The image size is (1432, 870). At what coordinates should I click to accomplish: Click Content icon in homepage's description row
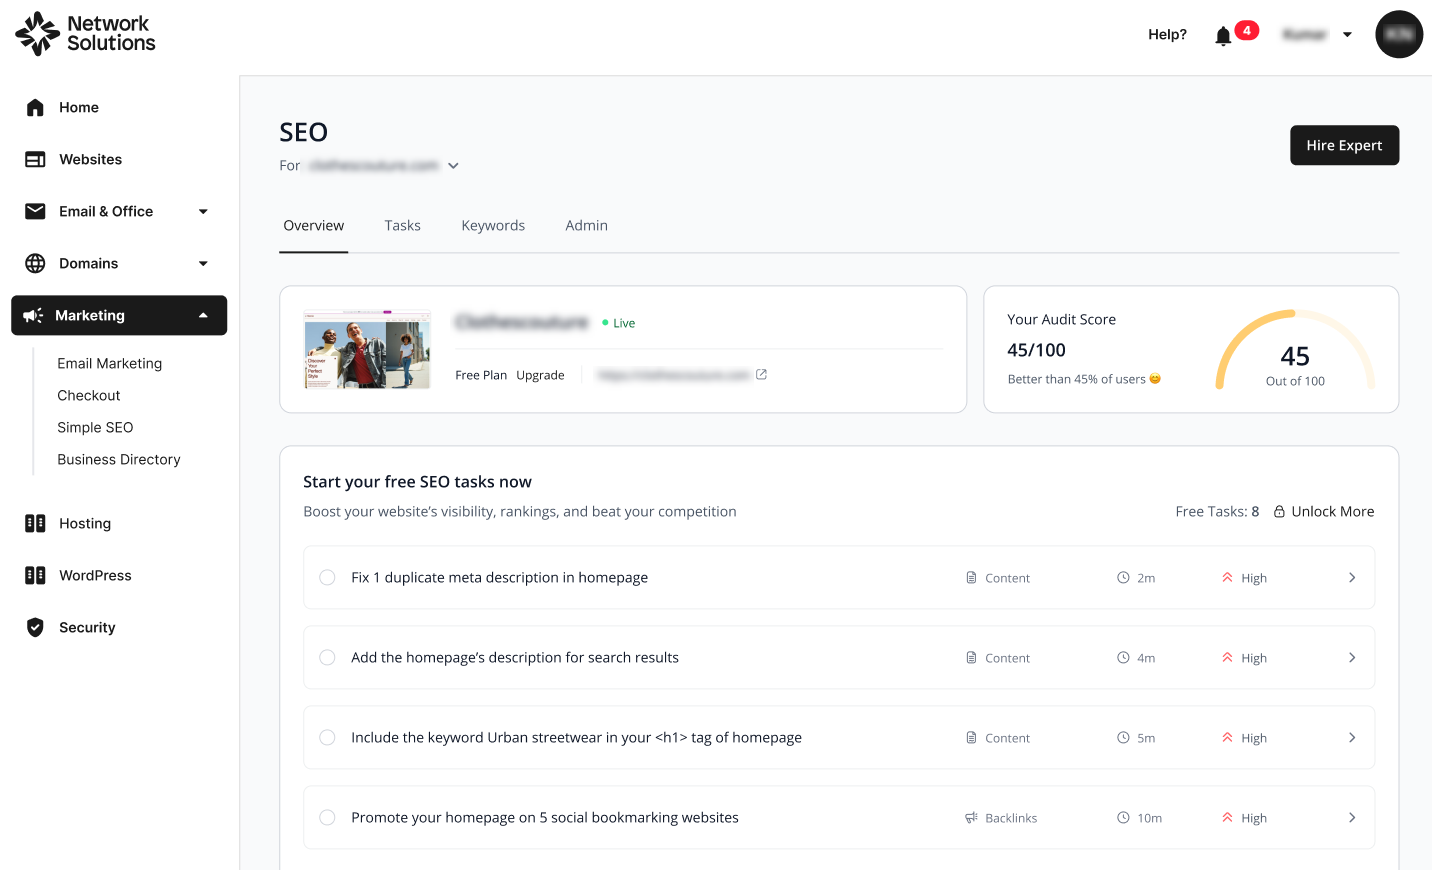coord(971,657)
